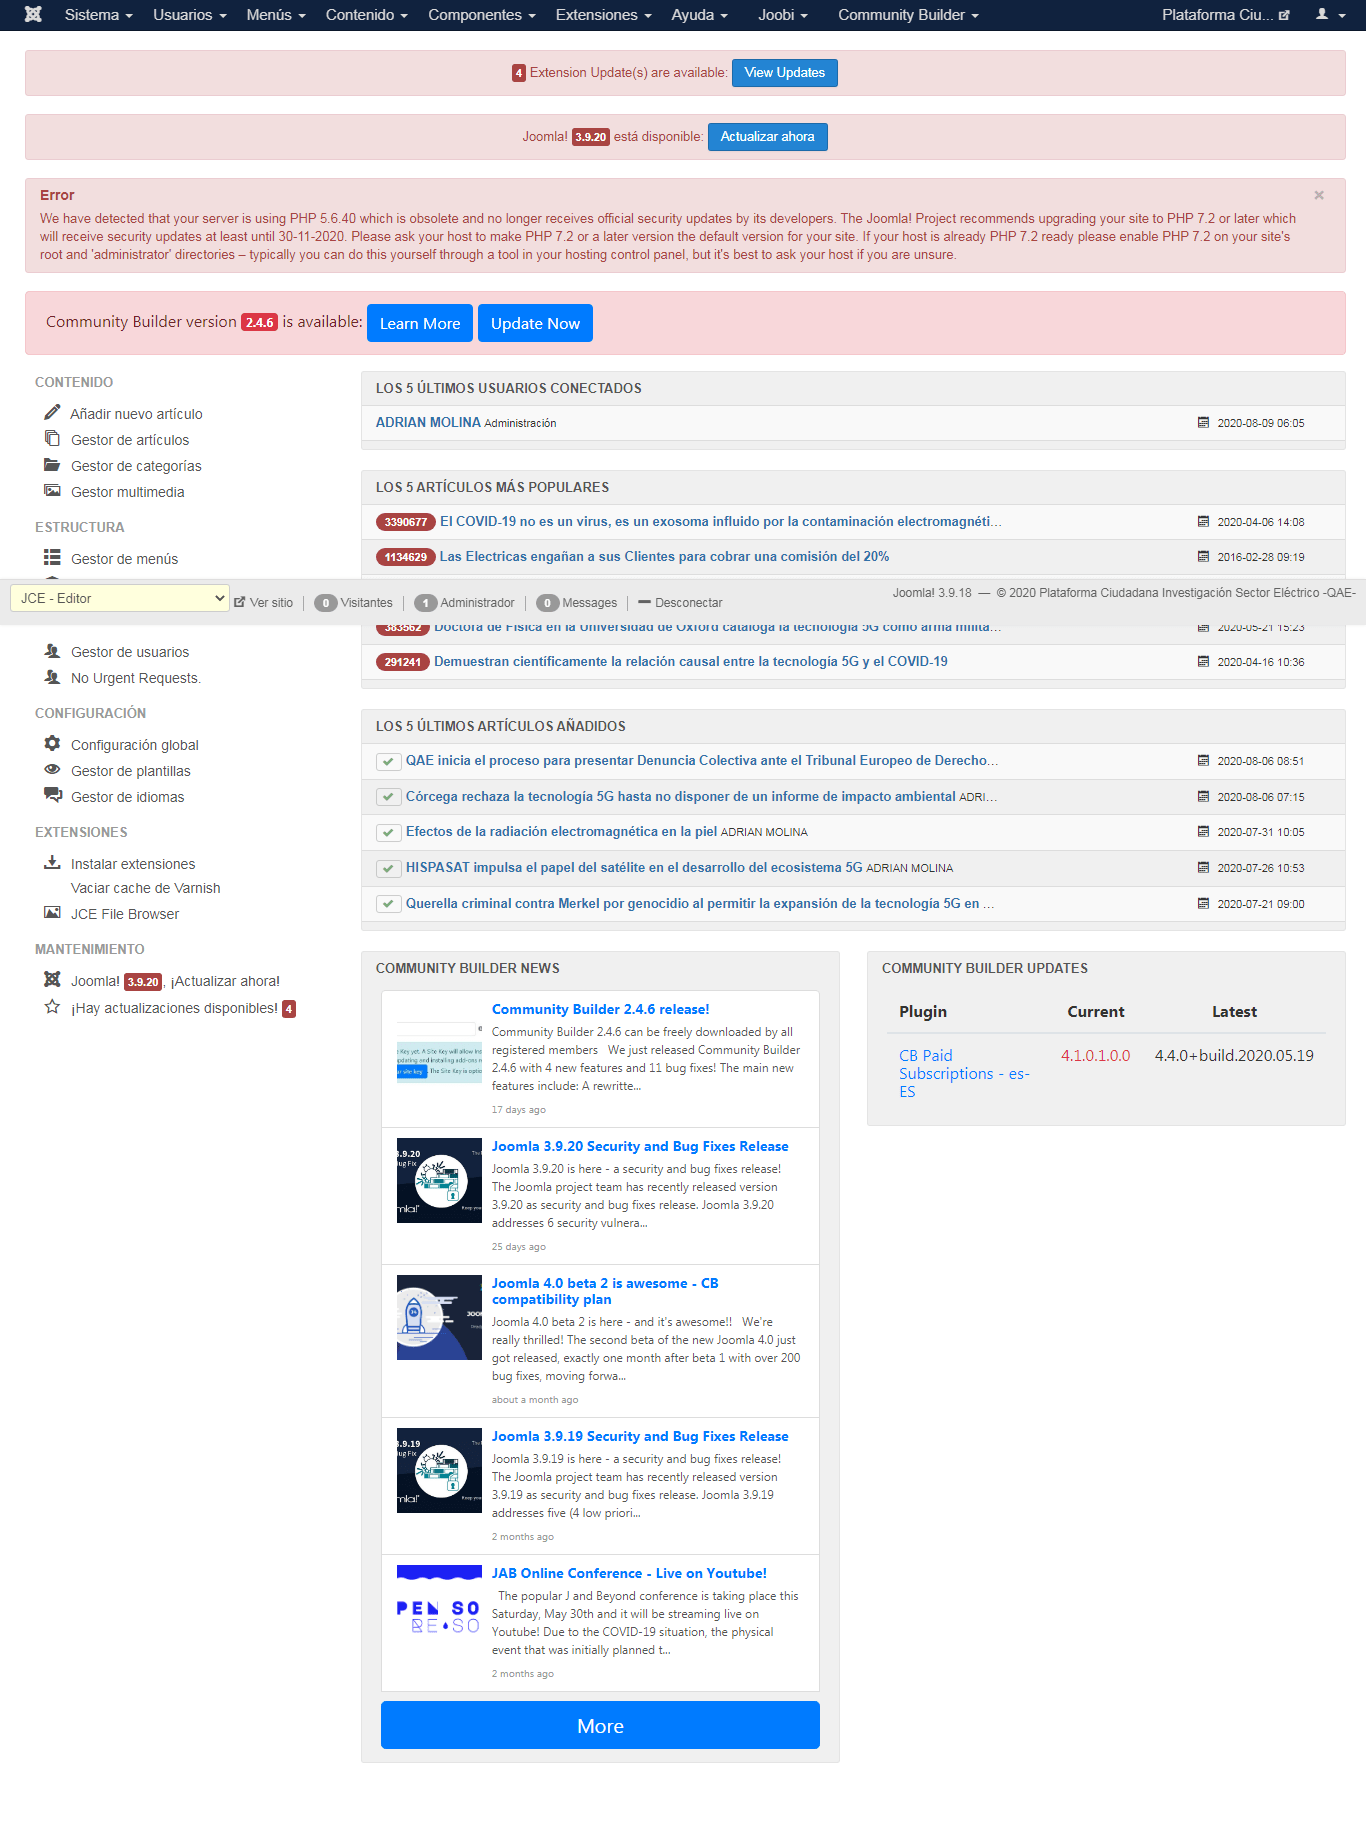Open the Extensiones menu
Viewport: 1366px width, 1833px height.
604,15
